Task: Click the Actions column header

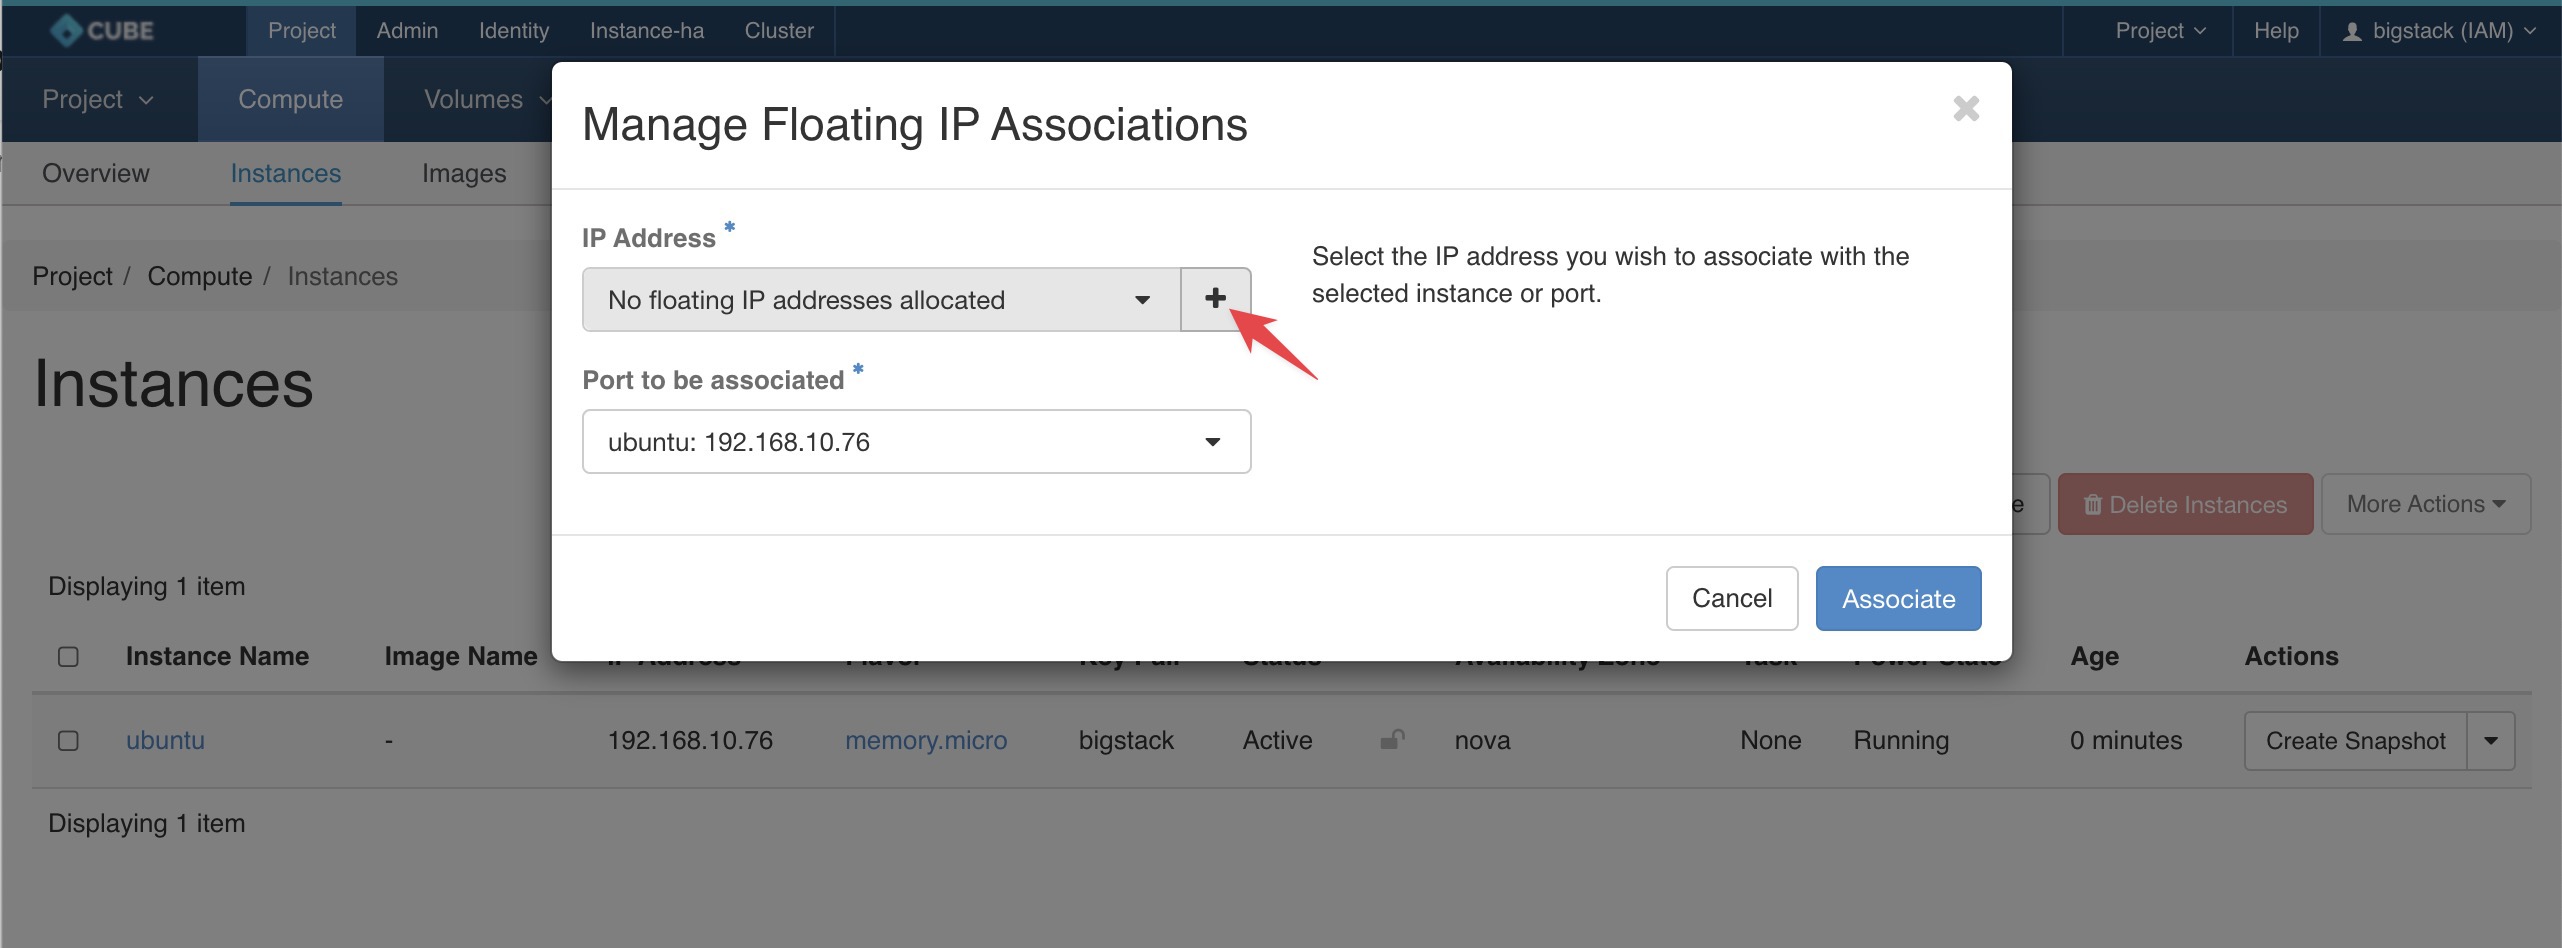Action: coord(2291,656)
